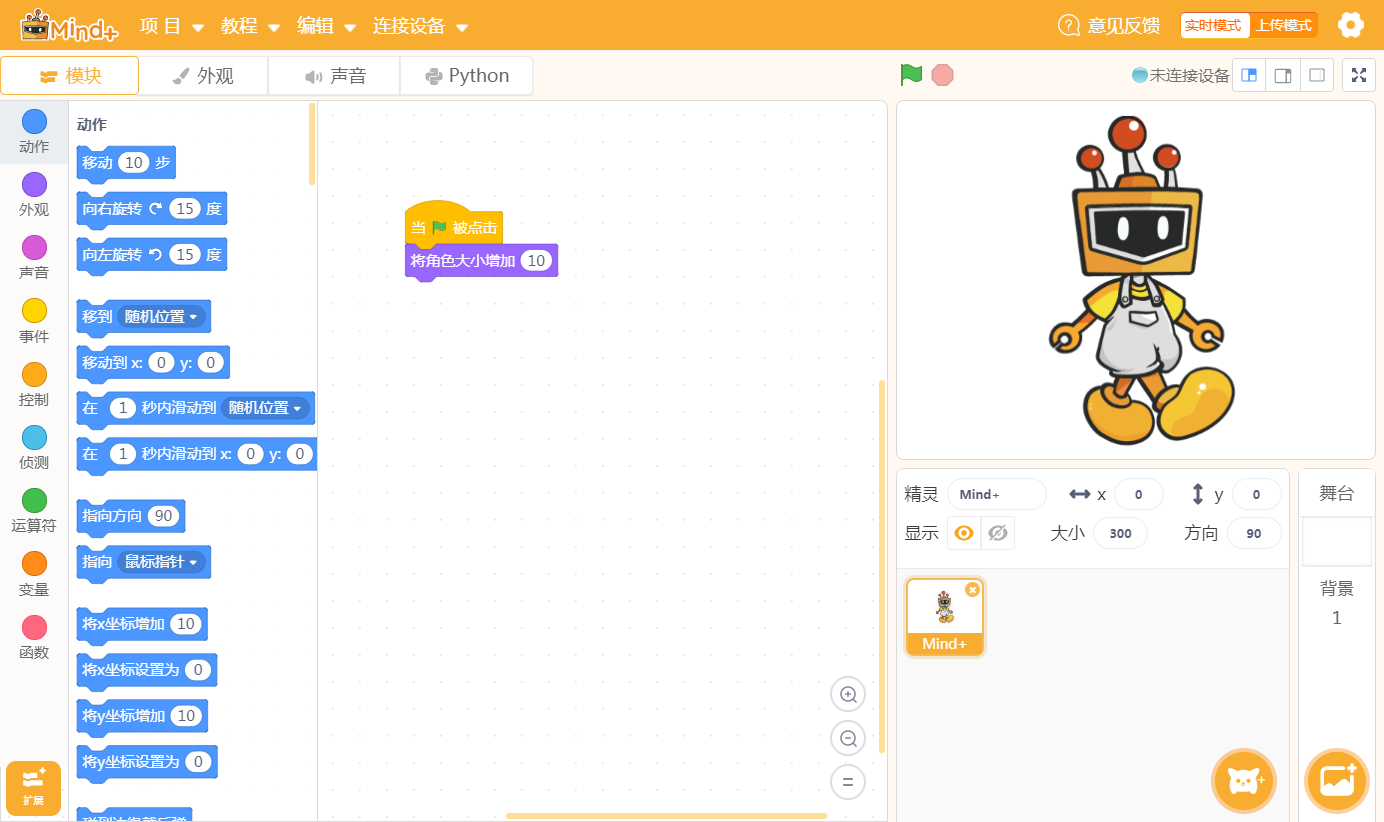
Task: Switch to 上传模式 upload mode
Action: [1283, 25]
